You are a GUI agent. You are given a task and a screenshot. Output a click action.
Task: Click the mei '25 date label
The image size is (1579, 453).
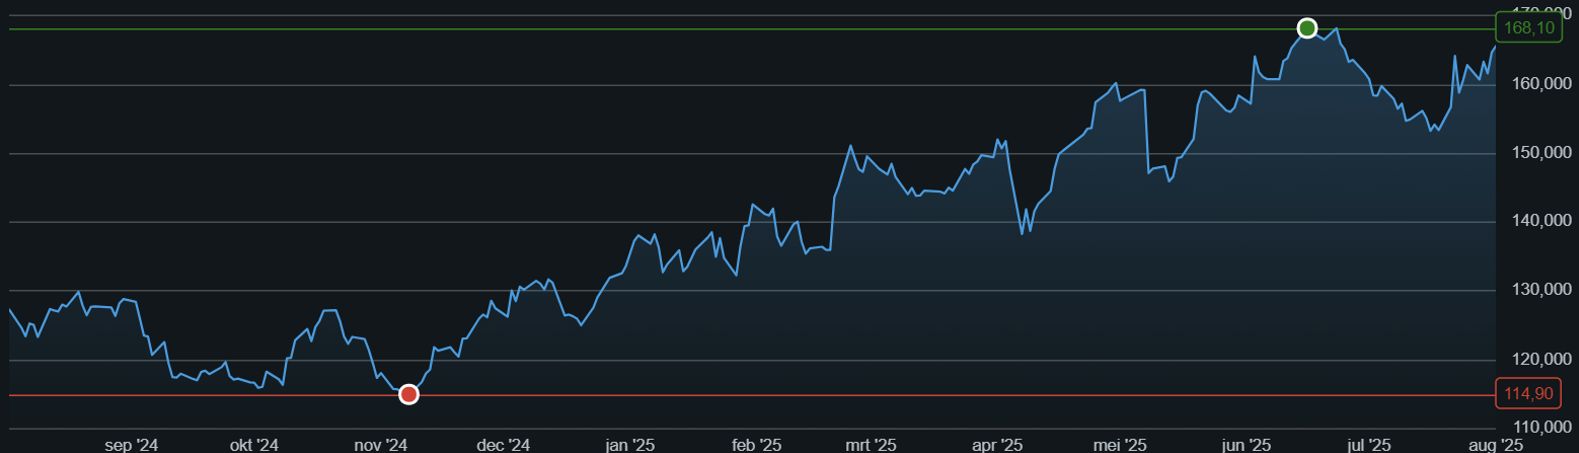click(x=1120, y=445)
